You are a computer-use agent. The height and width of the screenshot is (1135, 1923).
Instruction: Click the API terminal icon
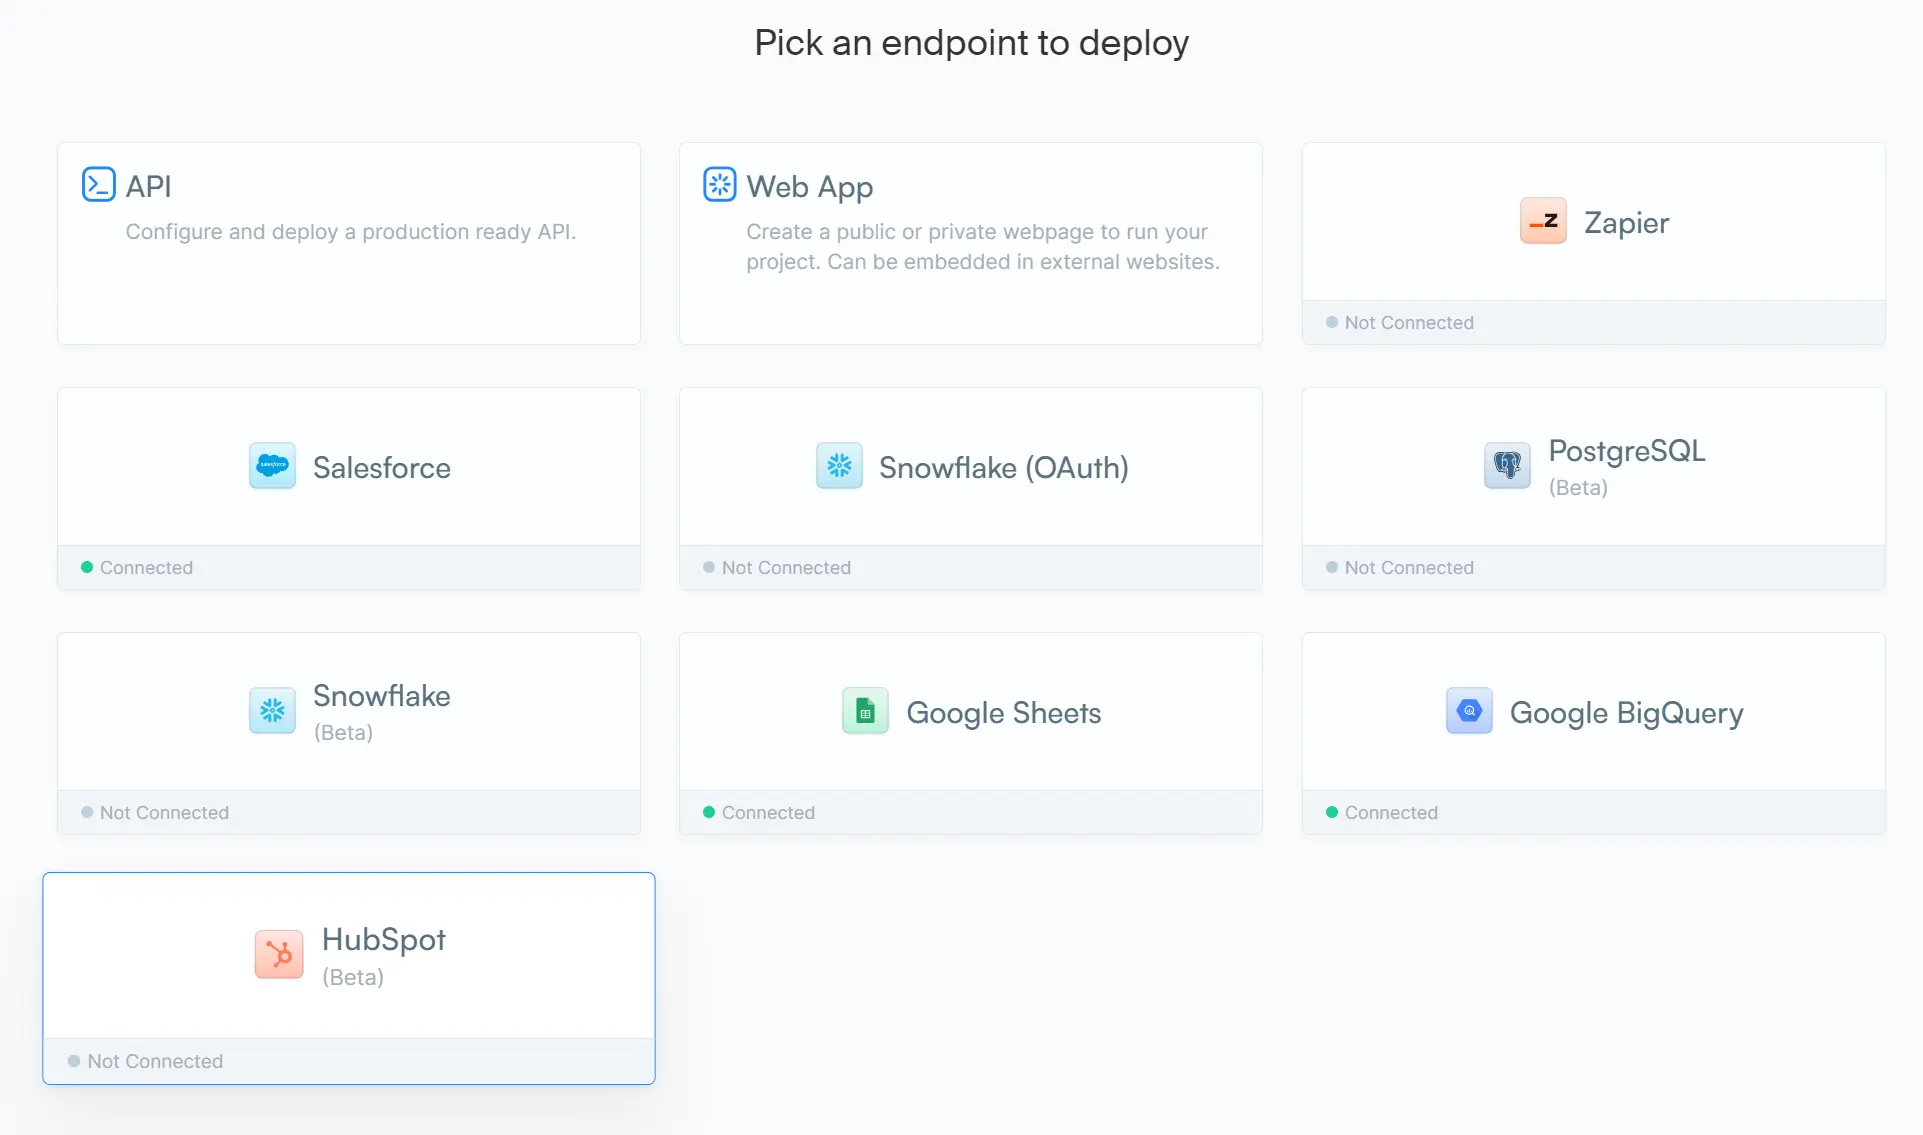coord(98,185)
